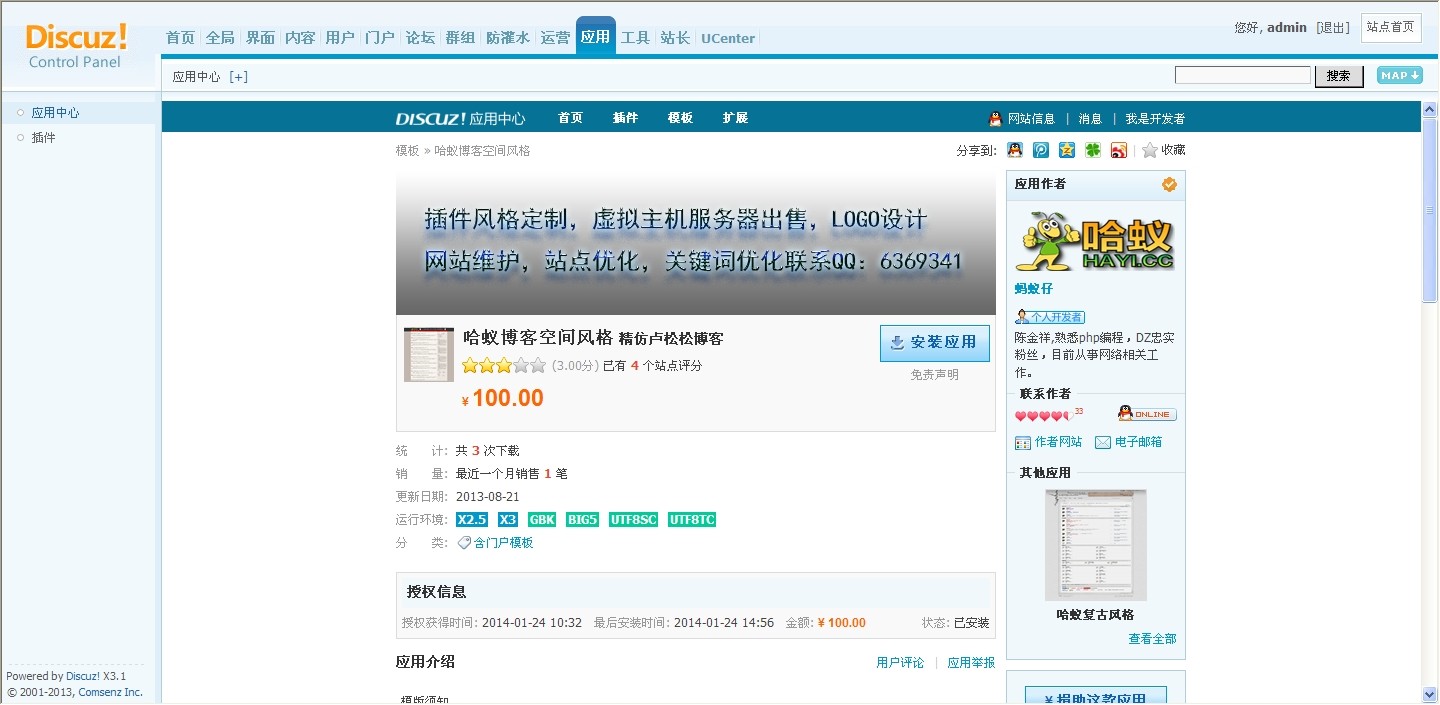Click the 电子邮箱 envelope link

[1128, 442]
